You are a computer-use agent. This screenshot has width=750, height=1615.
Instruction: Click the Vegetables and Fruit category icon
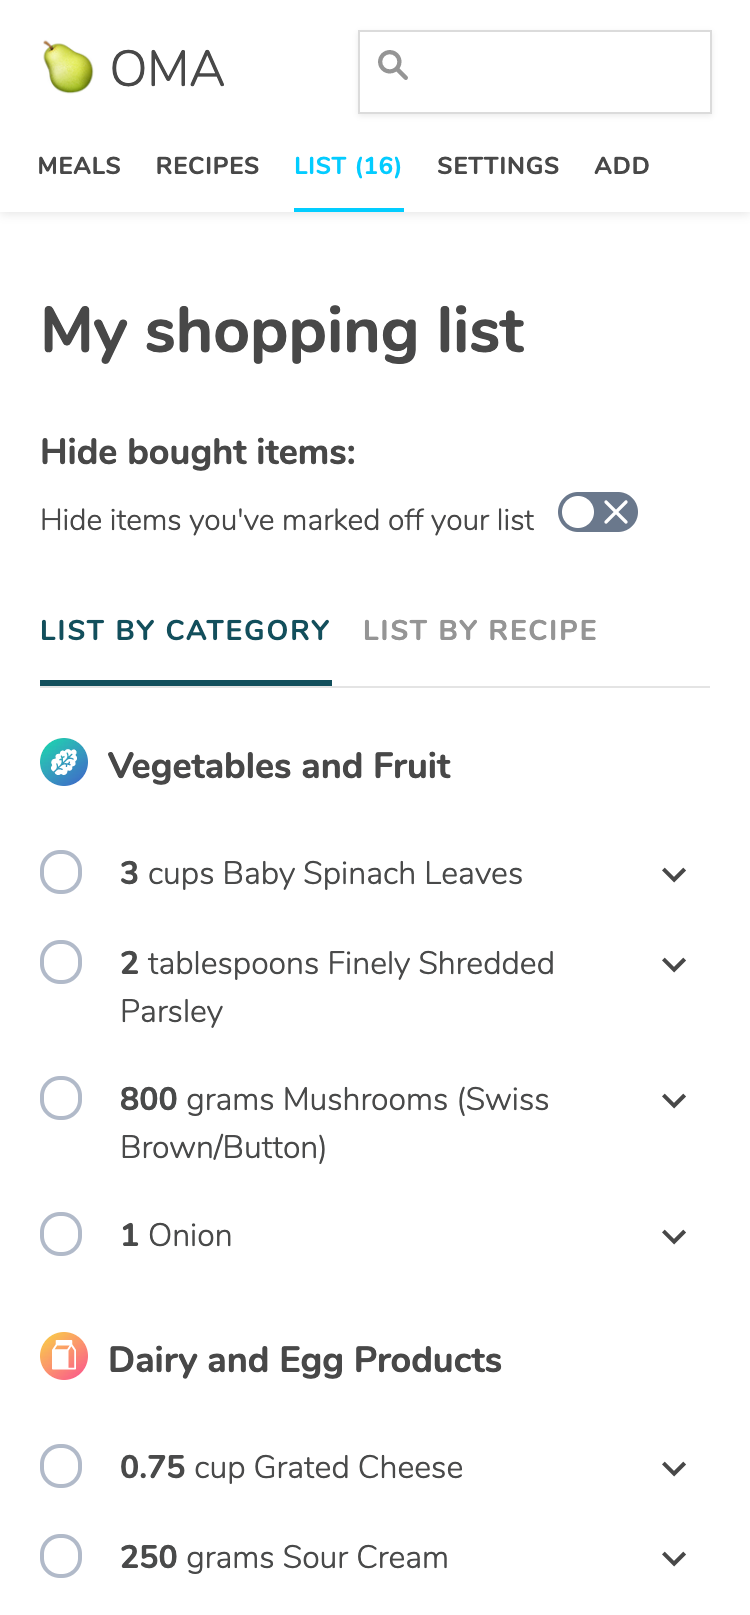[64, 764]
